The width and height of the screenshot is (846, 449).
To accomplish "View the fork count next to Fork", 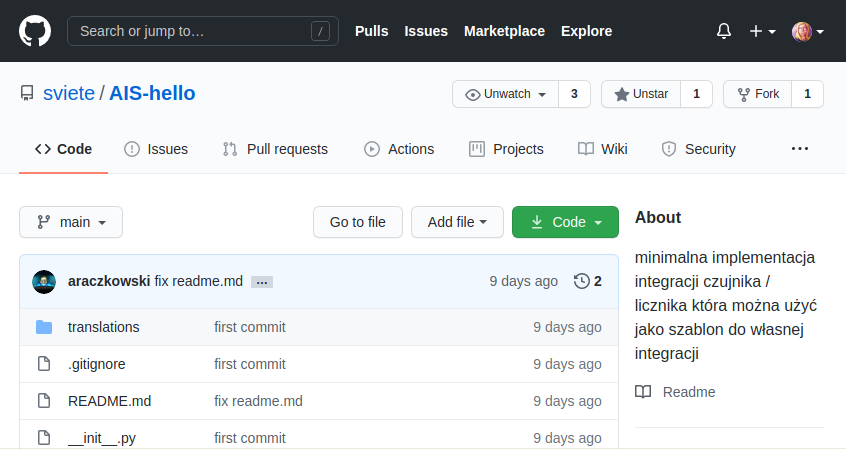I will tap(807, 94).
